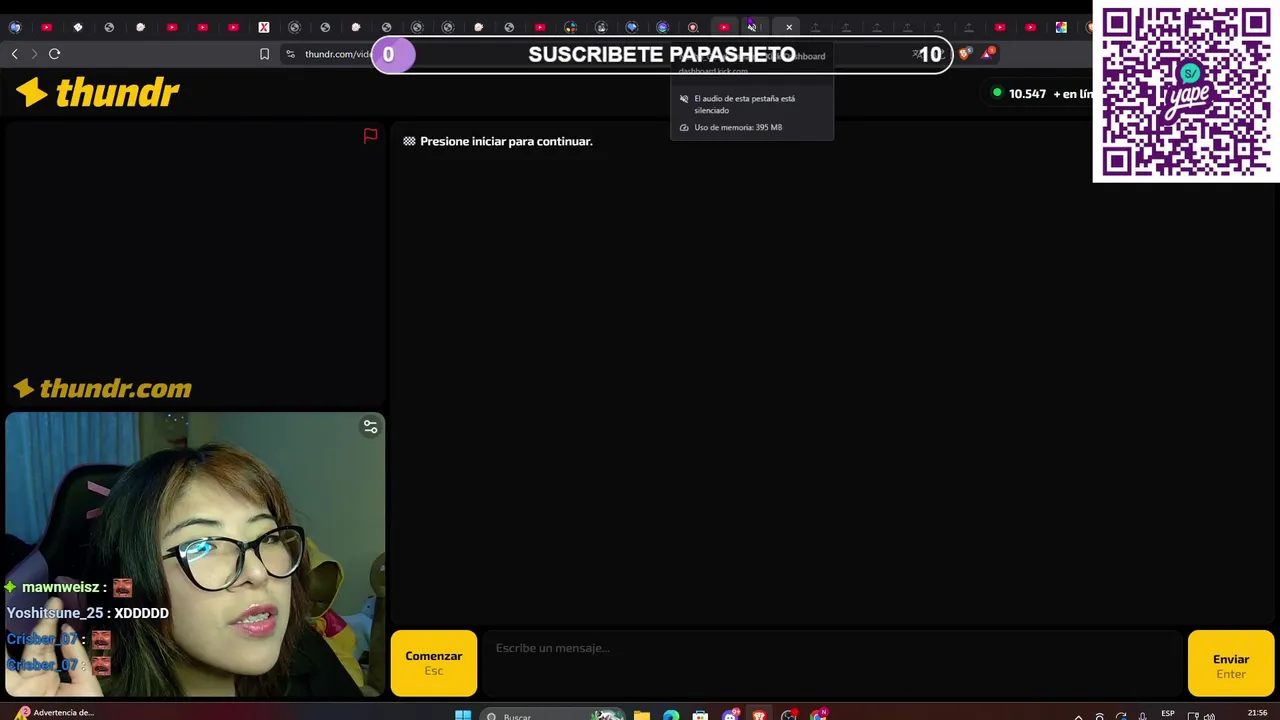Switch to the multicolored grid icon tab

(x=1061, y=27)
